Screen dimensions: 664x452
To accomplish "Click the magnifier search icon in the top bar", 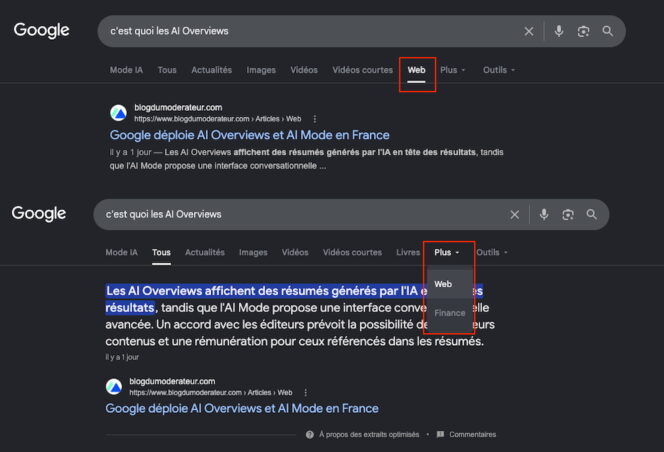I will (608, 31).
